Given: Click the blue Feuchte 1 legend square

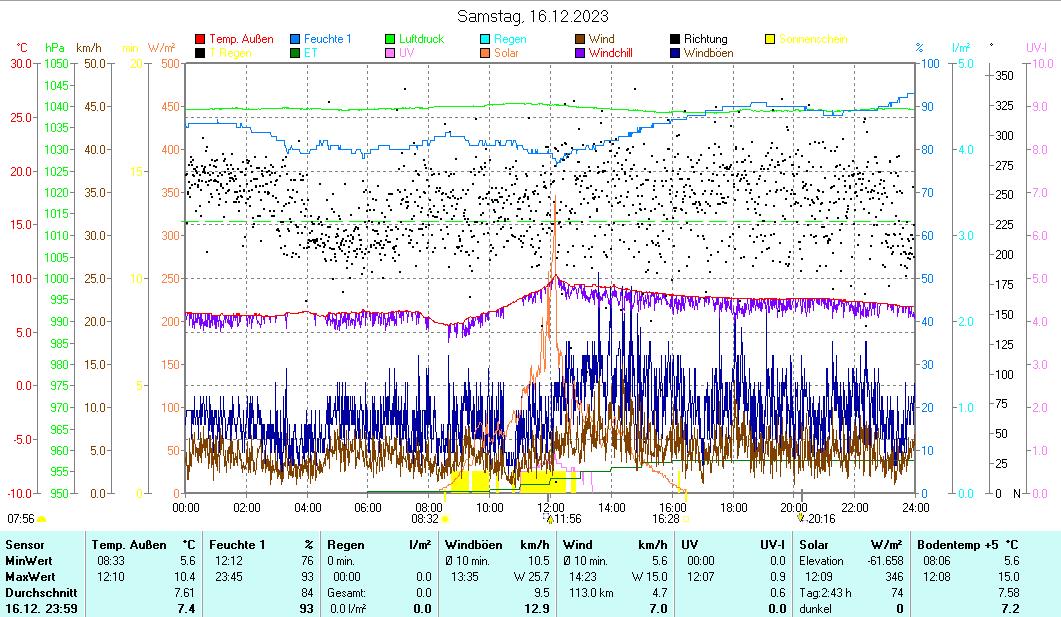Looking at the screenshot, I should [295, 39].
